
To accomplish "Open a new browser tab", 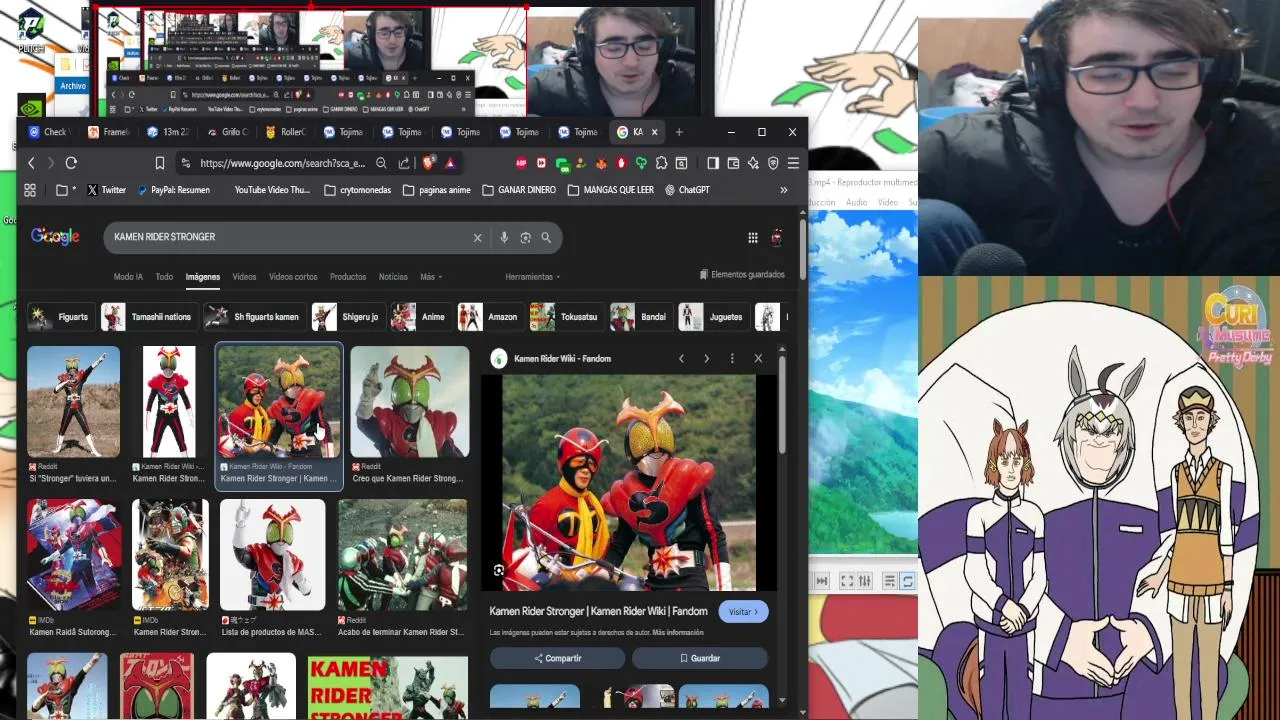I will [x=679, y=132].
